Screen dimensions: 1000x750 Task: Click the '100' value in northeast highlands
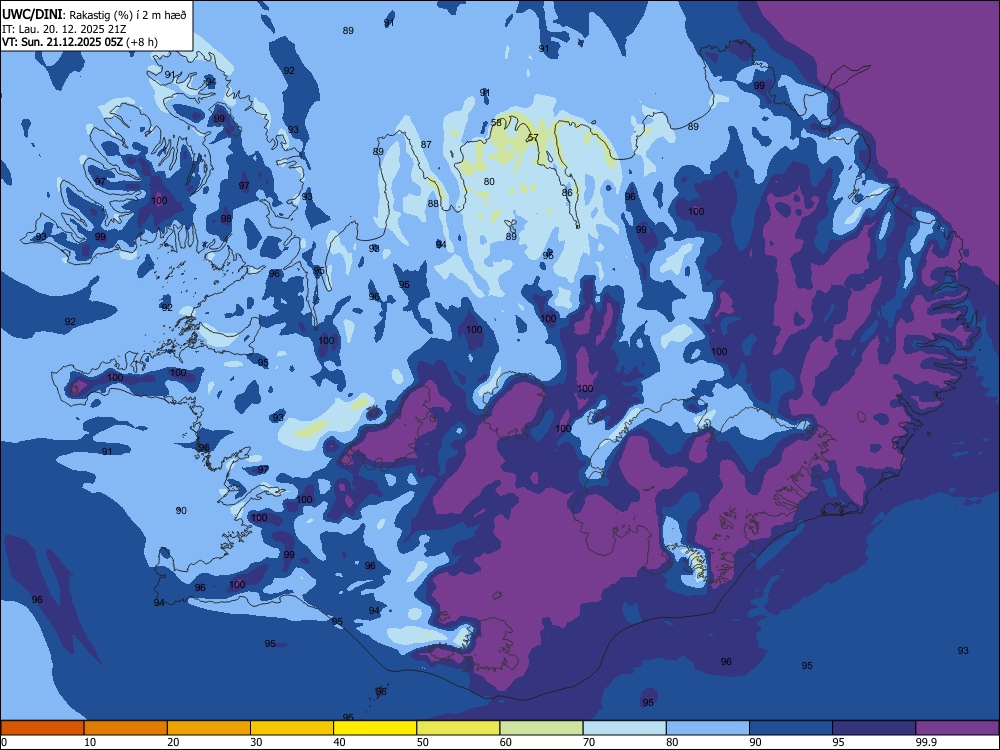point(696,211)
